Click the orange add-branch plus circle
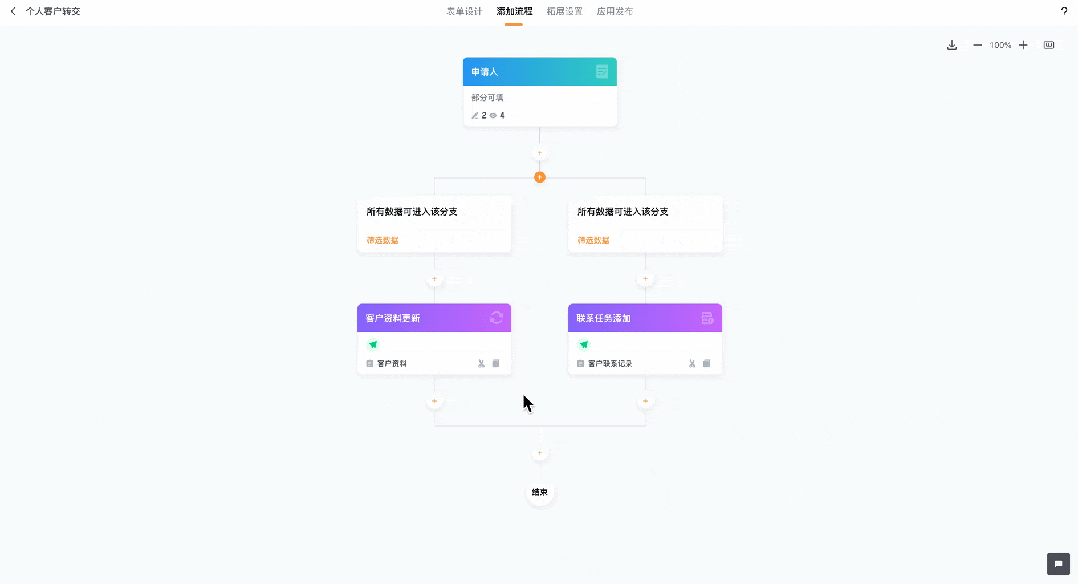 click(540, 177)
